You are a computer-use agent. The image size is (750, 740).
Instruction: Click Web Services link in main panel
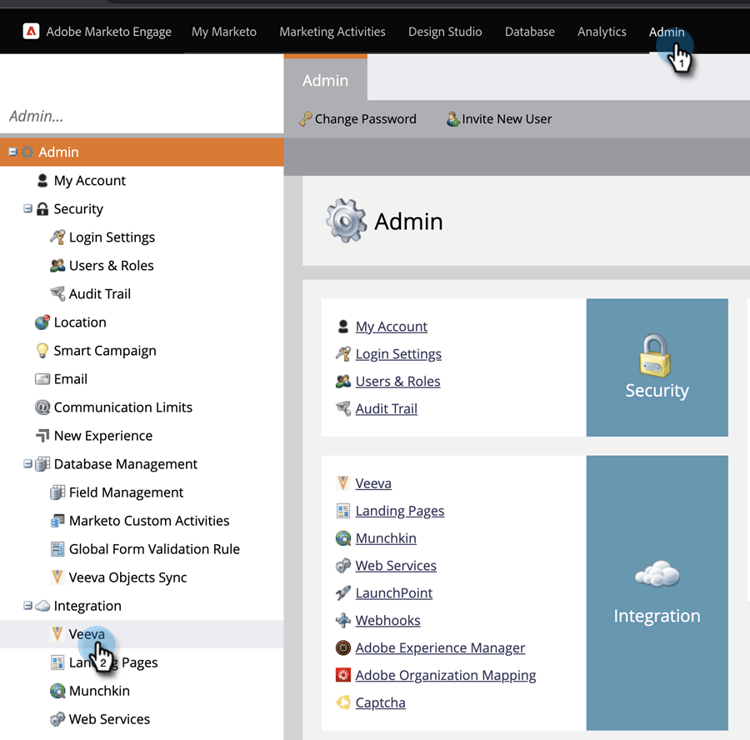pyautogui.click(x=396, y=565)
